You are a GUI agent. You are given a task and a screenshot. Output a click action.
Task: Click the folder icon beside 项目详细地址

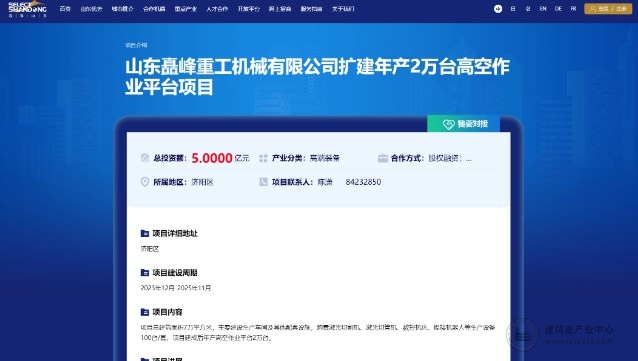point(144,233)
